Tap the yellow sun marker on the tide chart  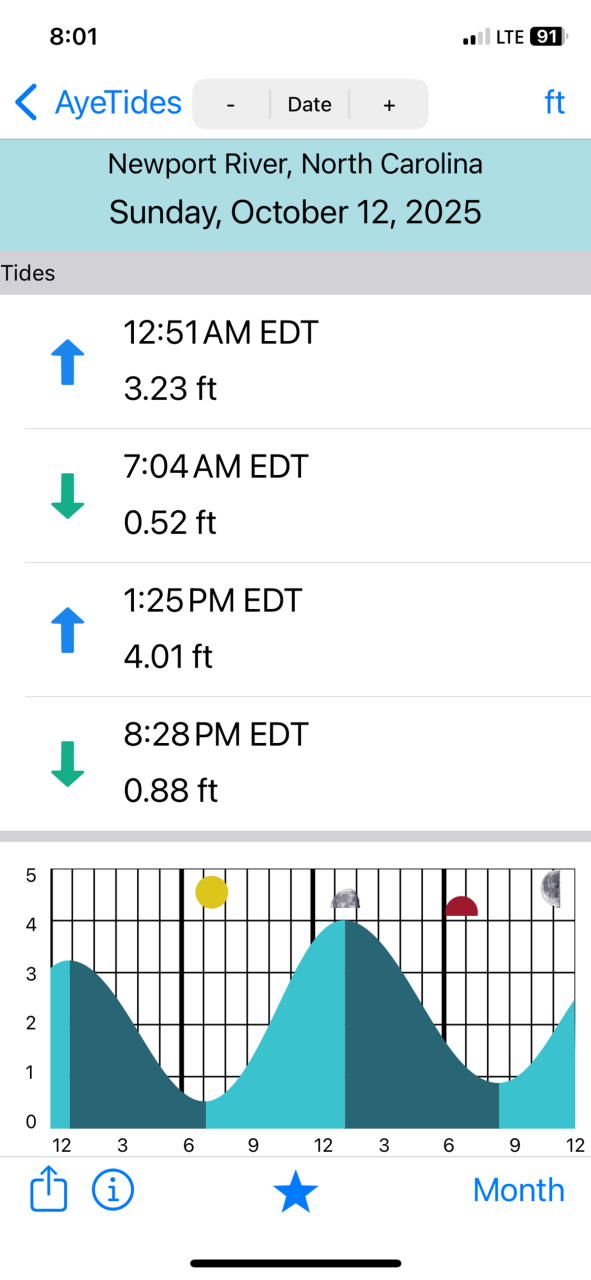[x=212, y=891]
